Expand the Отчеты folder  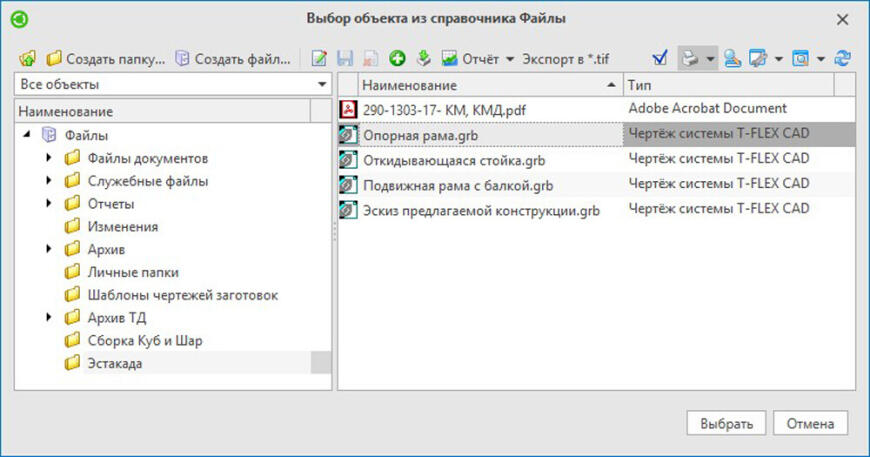49,204
